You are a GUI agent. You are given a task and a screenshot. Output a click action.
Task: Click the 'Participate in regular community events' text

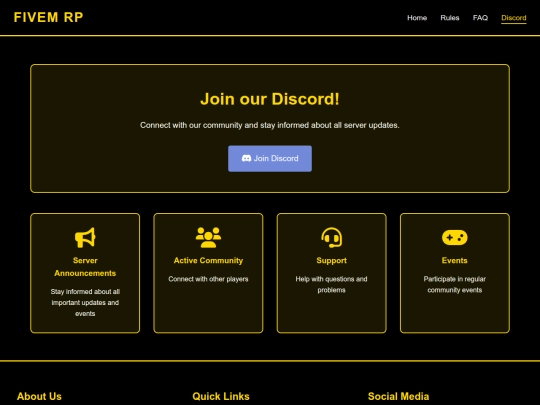[x=455, y=284]
